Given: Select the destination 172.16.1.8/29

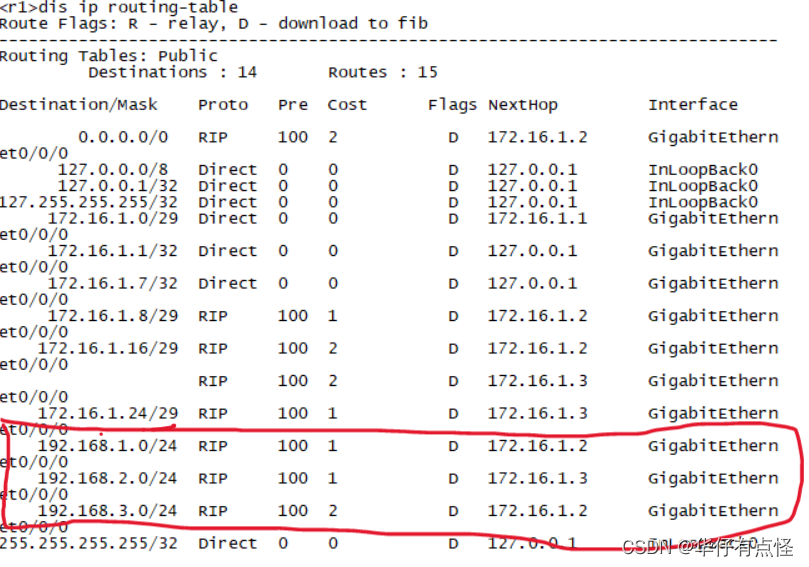Looking at the screenshot, I should click(x=113, y=316).
